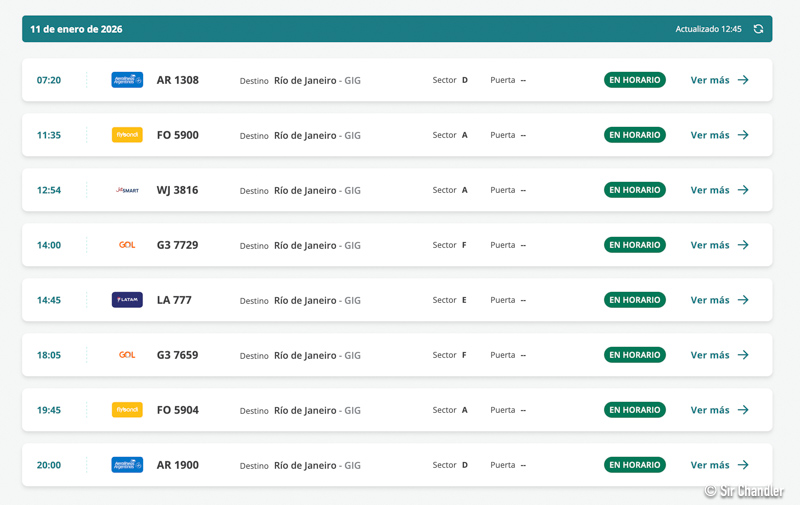800x505 pixels.
Task: Click the LATAM logo for flight LA 777
Action: [x=127, y=300]
